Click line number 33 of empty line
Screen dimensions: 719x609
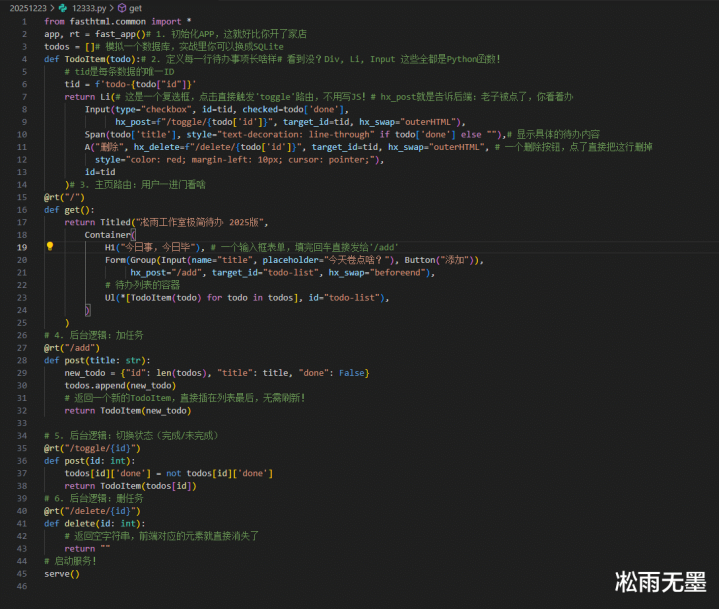22,423
